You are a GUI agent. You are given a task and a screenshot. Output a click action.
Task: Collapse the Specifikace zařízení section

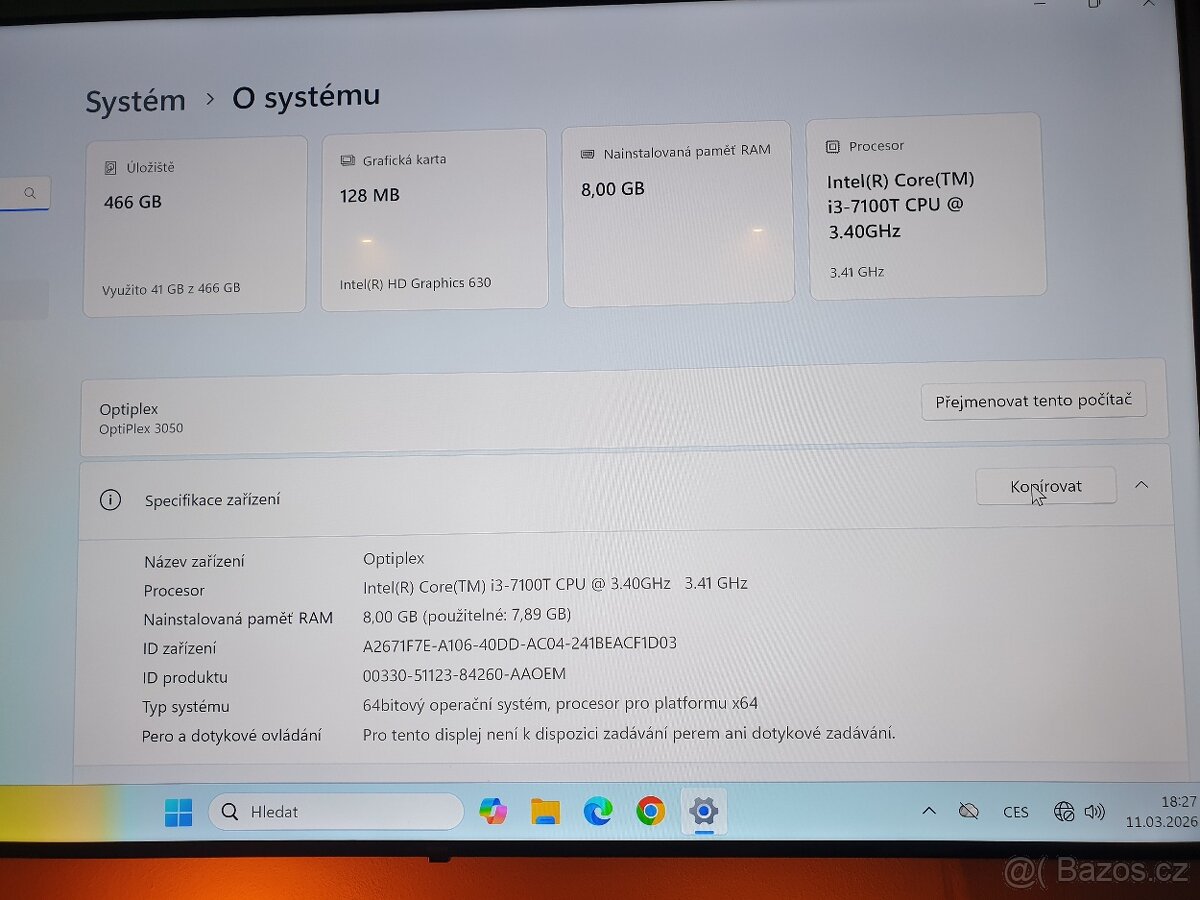[1141, 485]
